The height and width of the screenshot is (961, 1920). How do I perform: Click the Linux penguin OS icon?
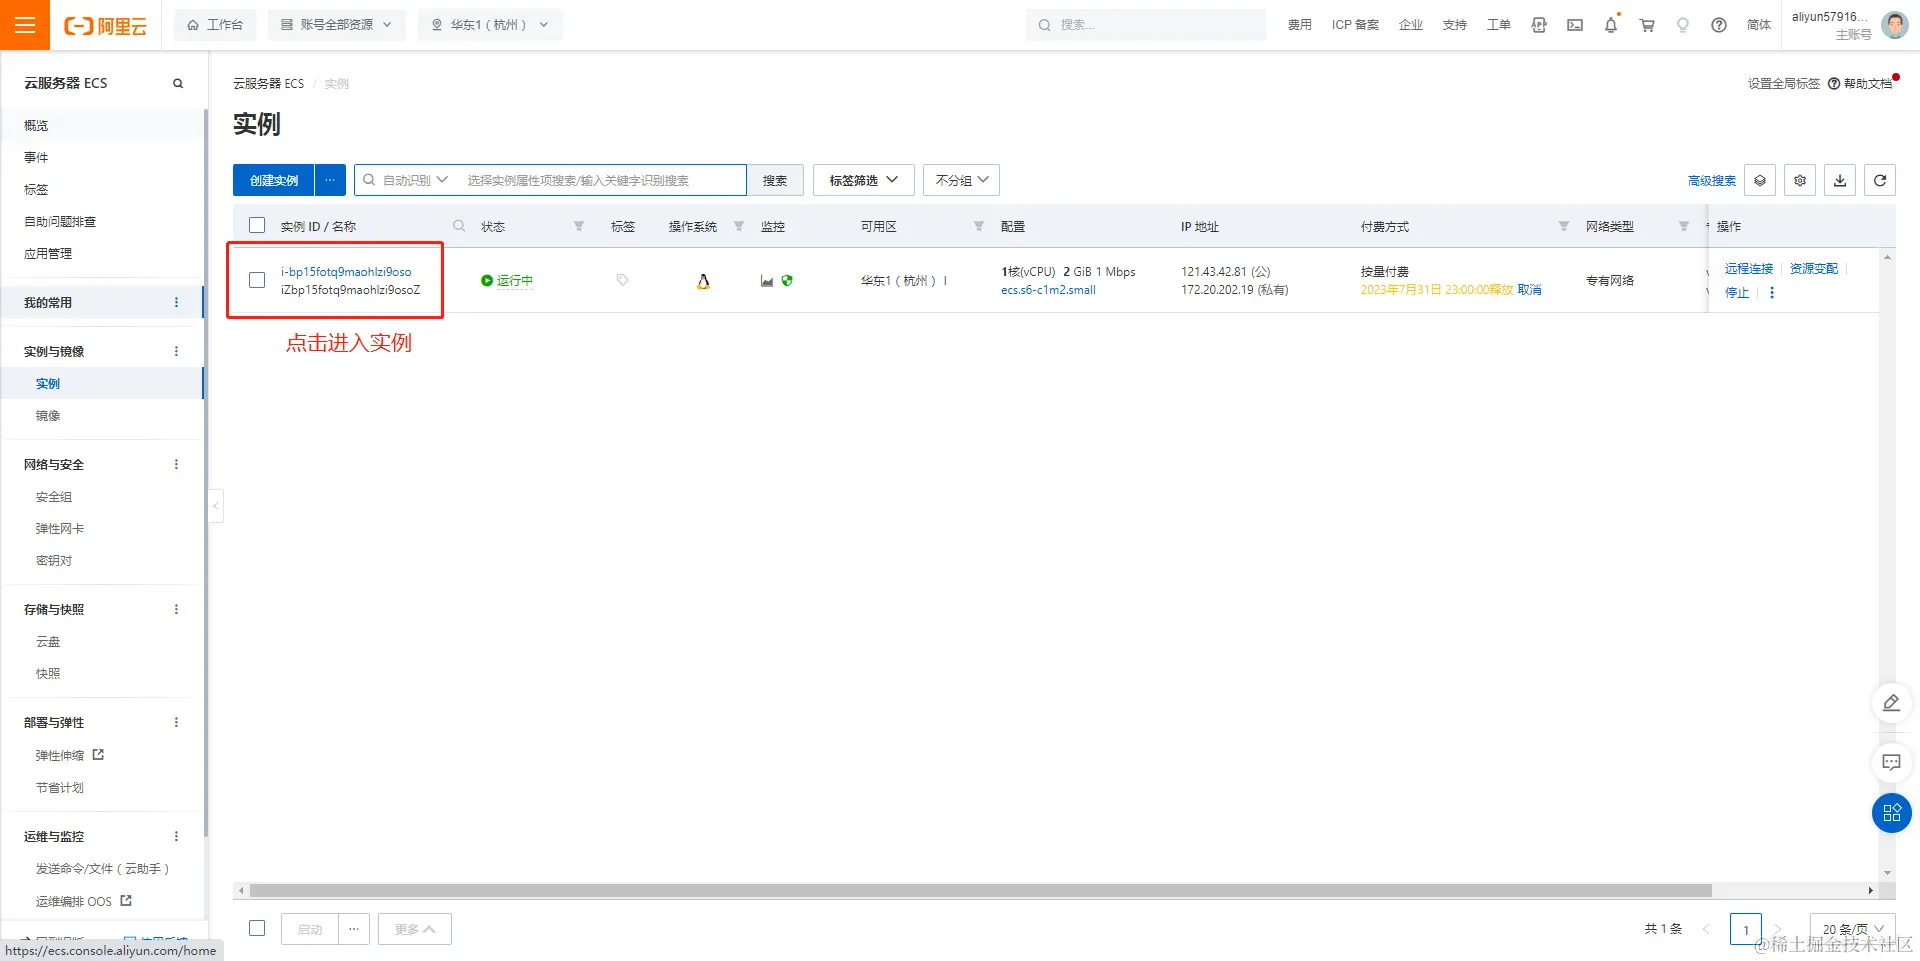pos(703,281)
